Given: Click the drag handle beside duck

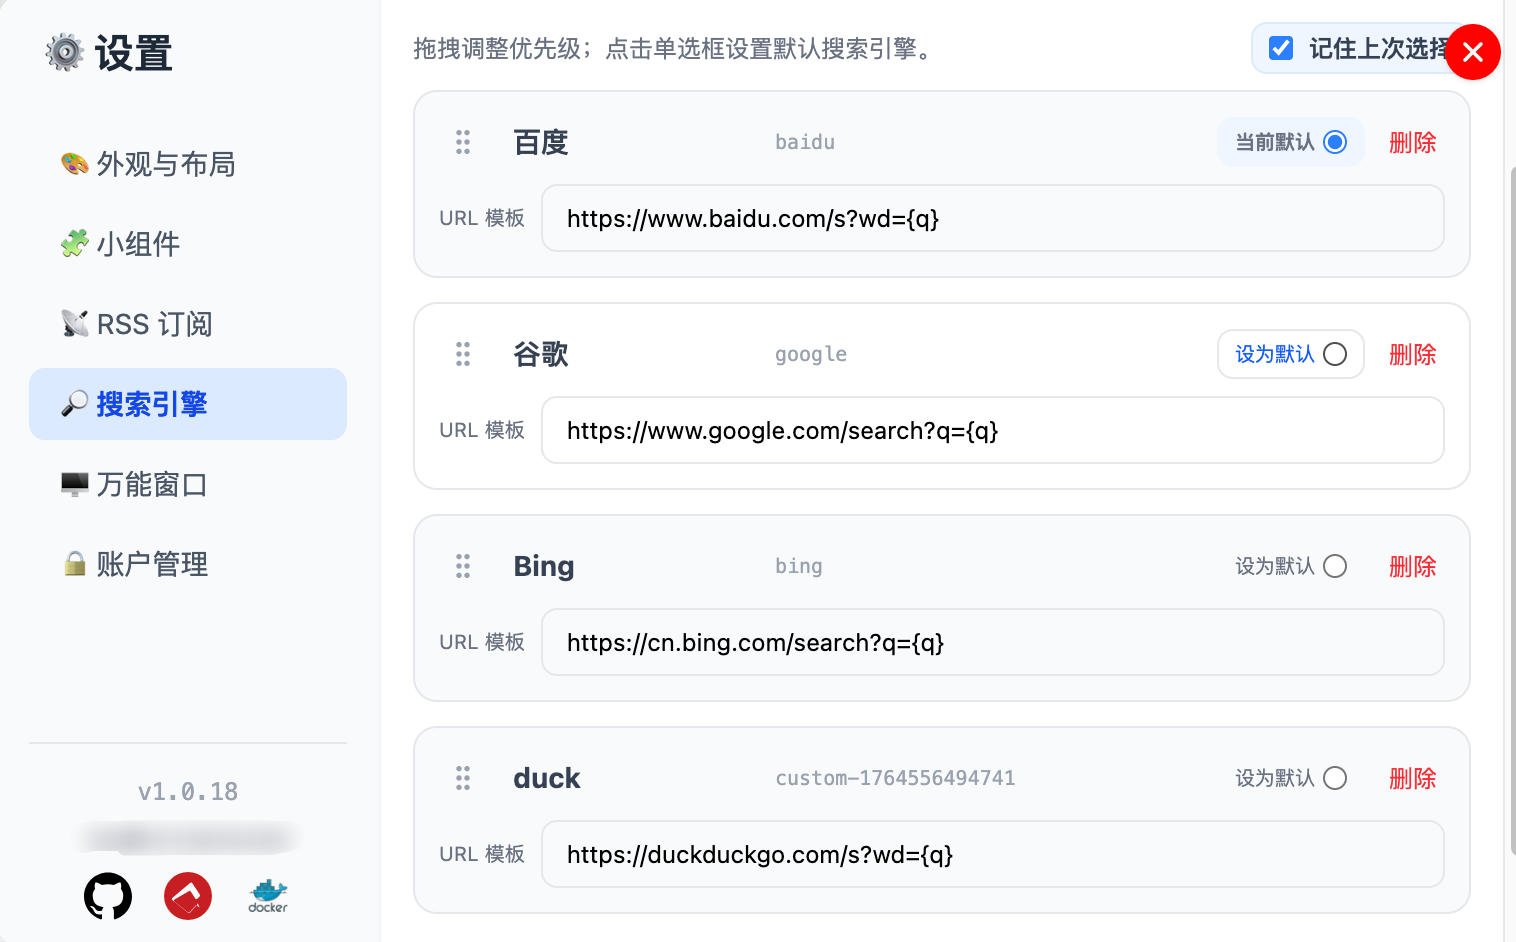Looking at the screenshot, I should tap(463, 778).
